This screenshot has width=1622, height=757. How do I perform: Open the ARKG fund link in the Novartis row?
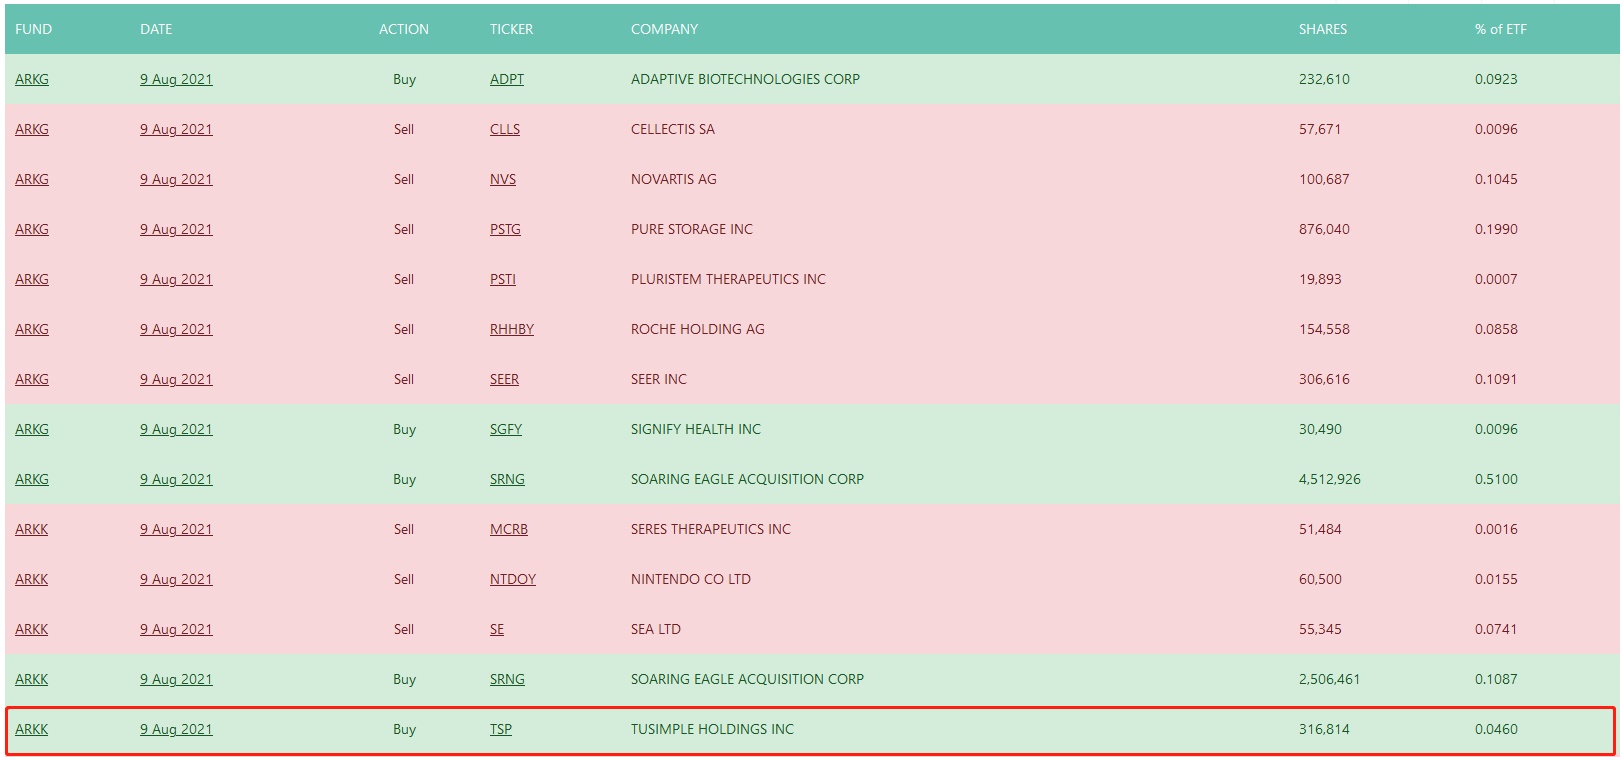(x=32, y=179)
